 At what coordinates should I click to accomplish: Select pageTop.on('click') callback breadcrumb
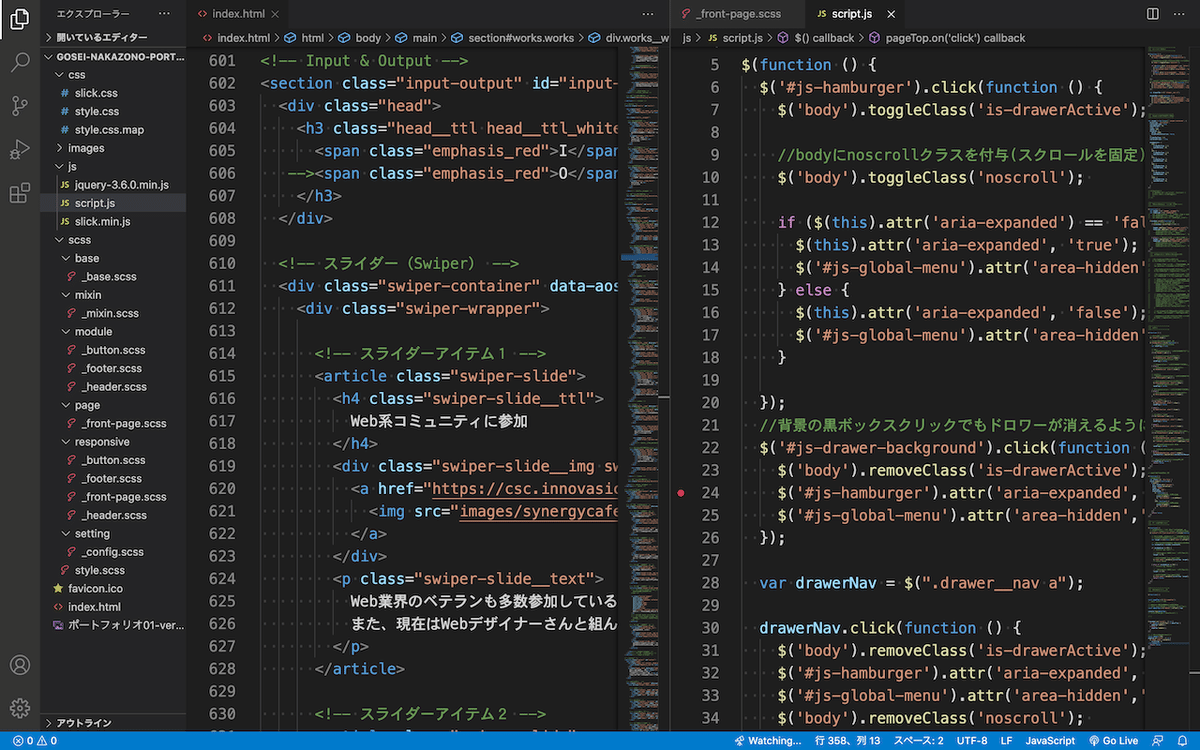[946, 38]
